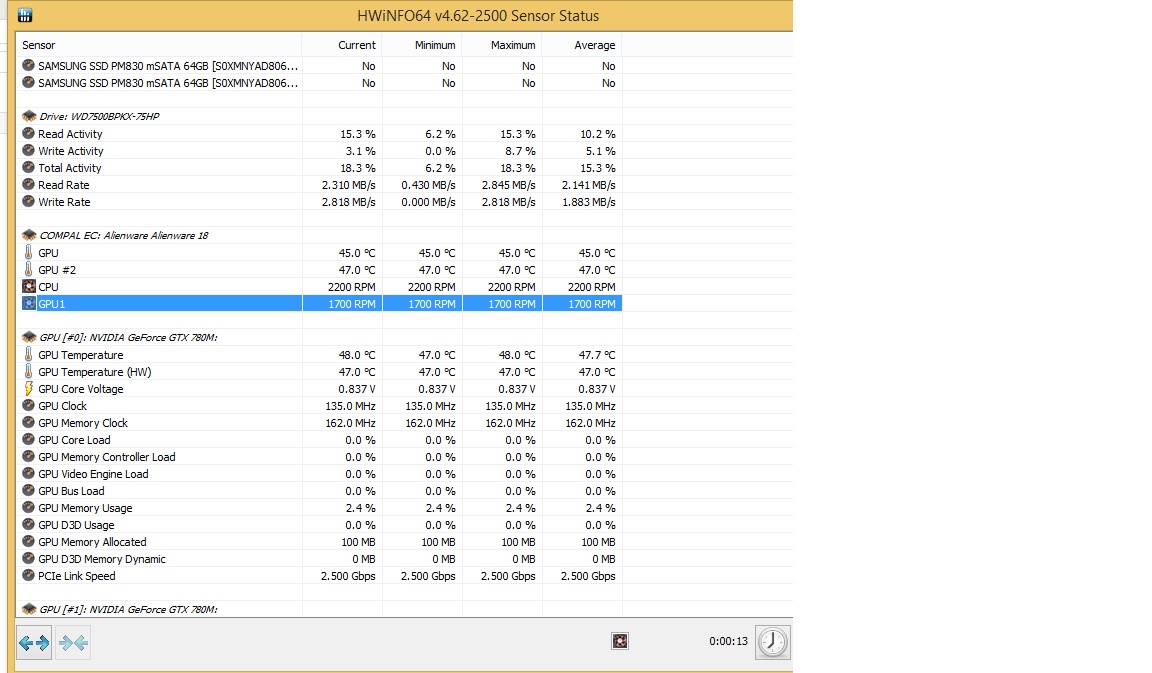1152x673 pixels.
Task: Click the Minimum column header
Action: [x=422, y=45]
